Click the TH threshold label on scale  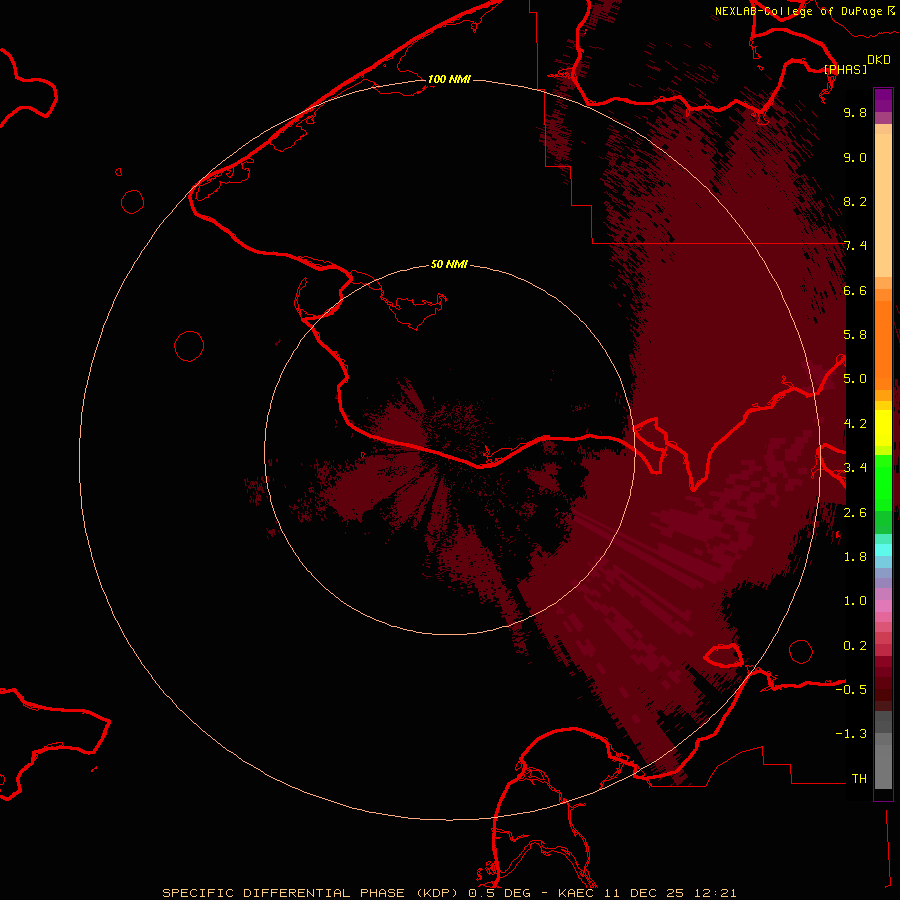[x=859, y=779]
